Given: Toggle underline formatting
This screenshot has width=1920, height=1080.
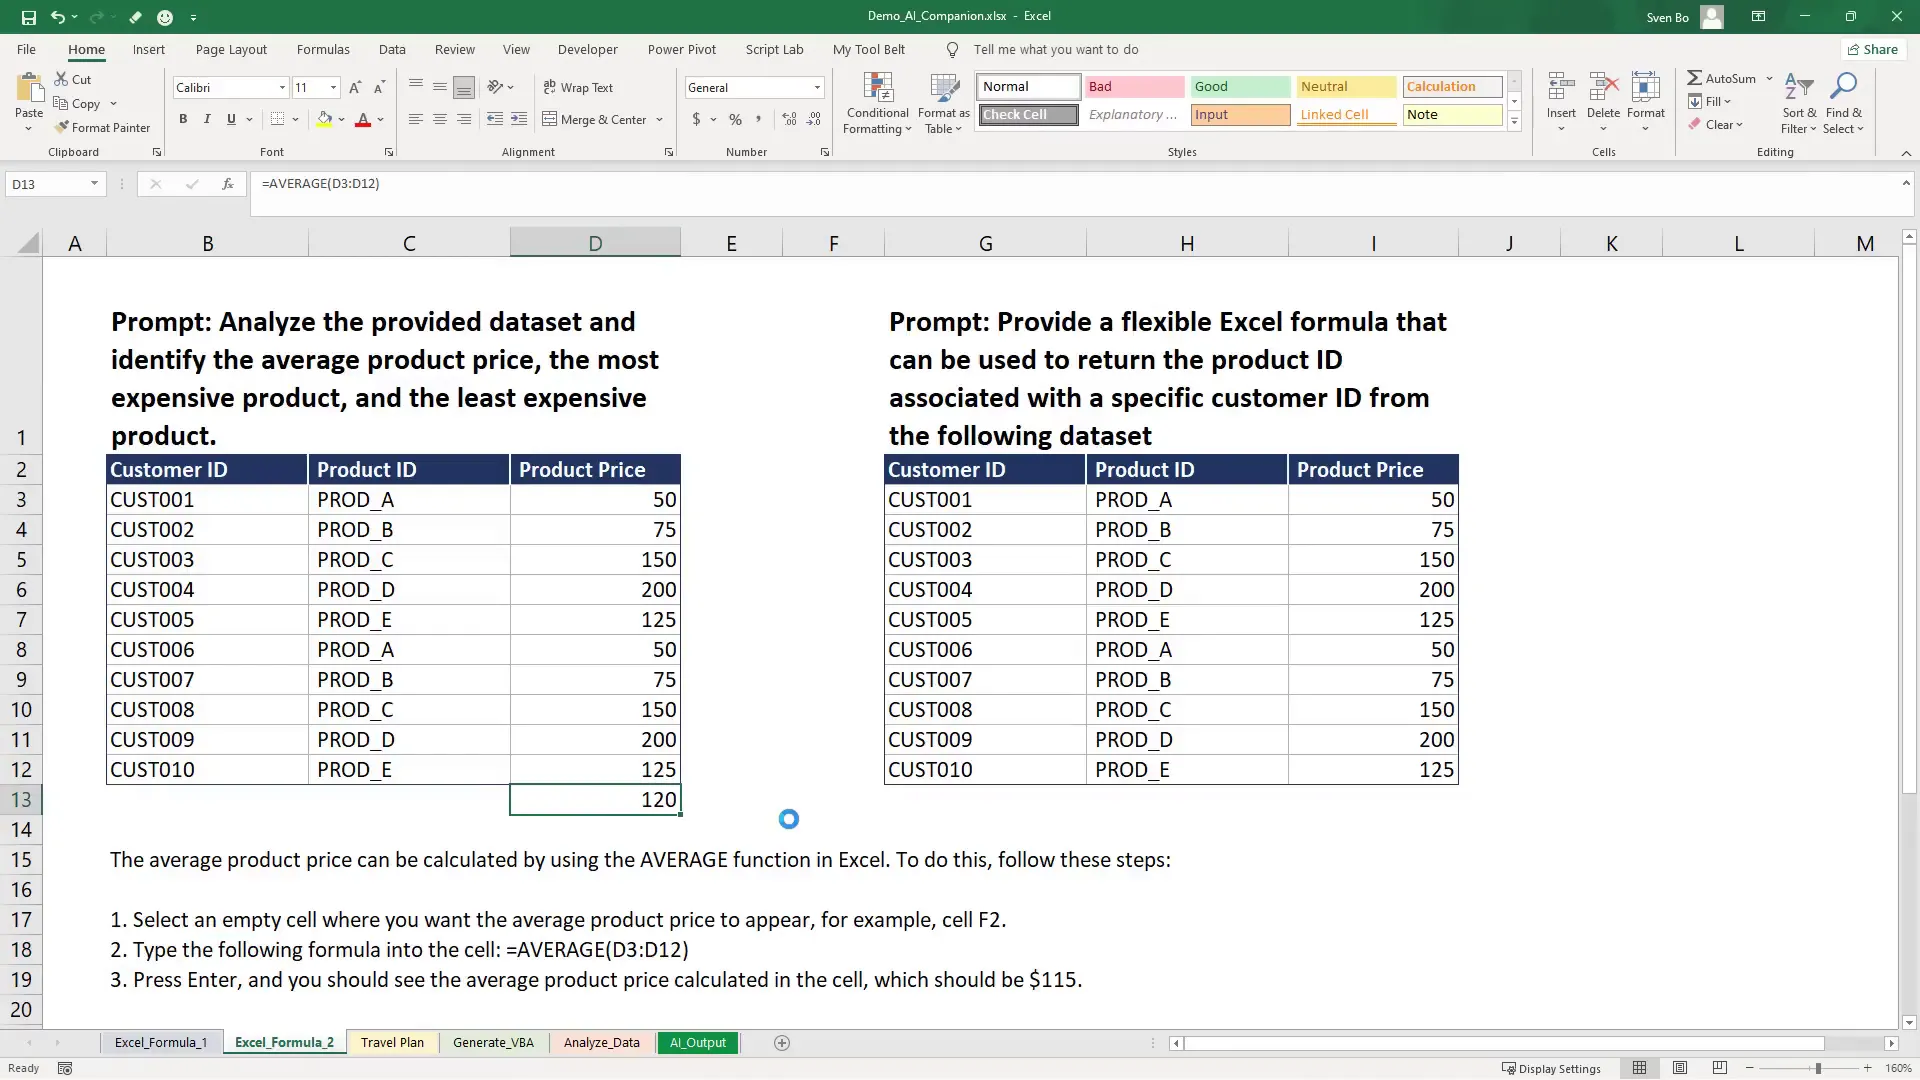Looking at the screenshot, I should [x=230, y=119].
